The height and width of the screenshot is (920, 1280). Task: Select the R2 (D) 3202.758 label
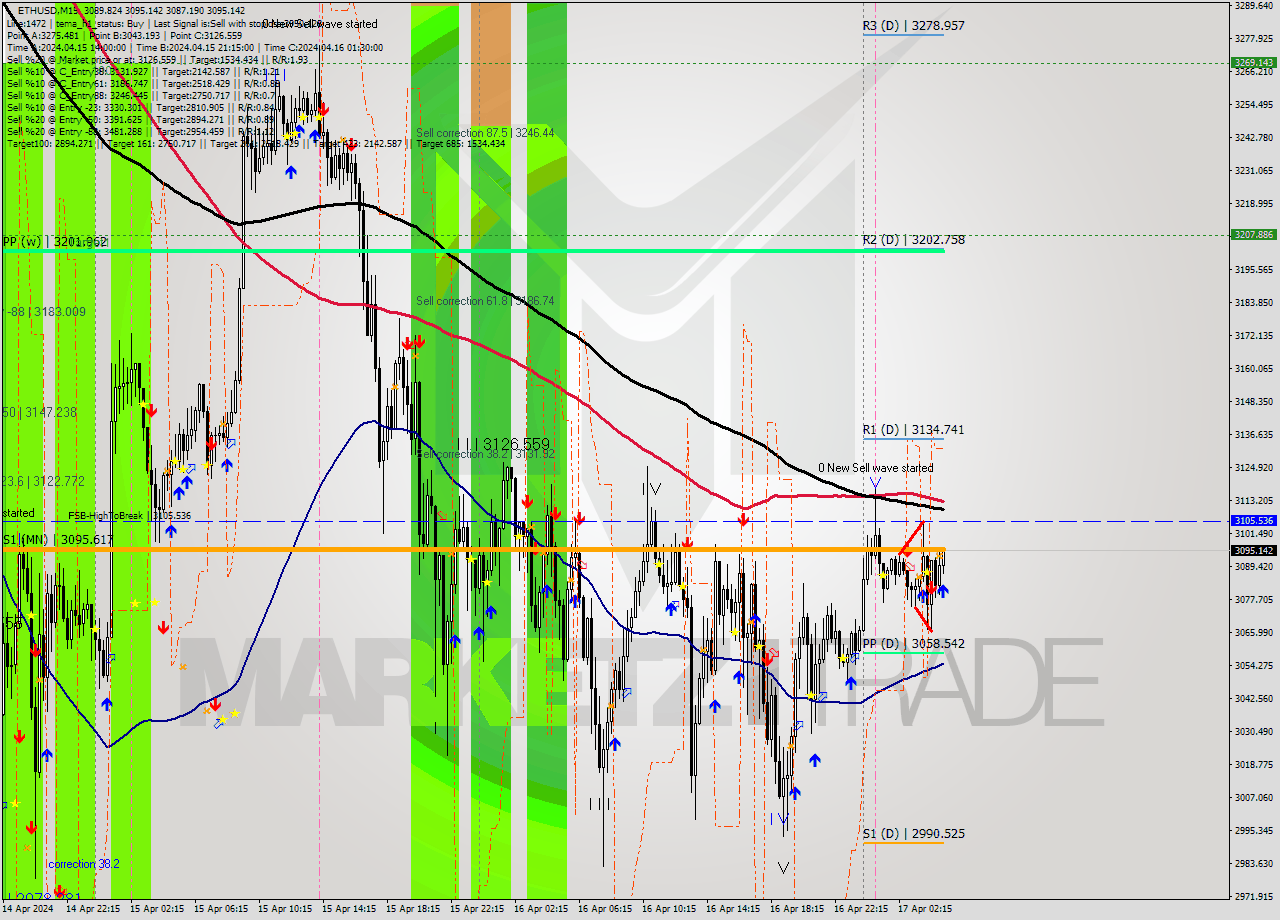click(x=914, y=240)
